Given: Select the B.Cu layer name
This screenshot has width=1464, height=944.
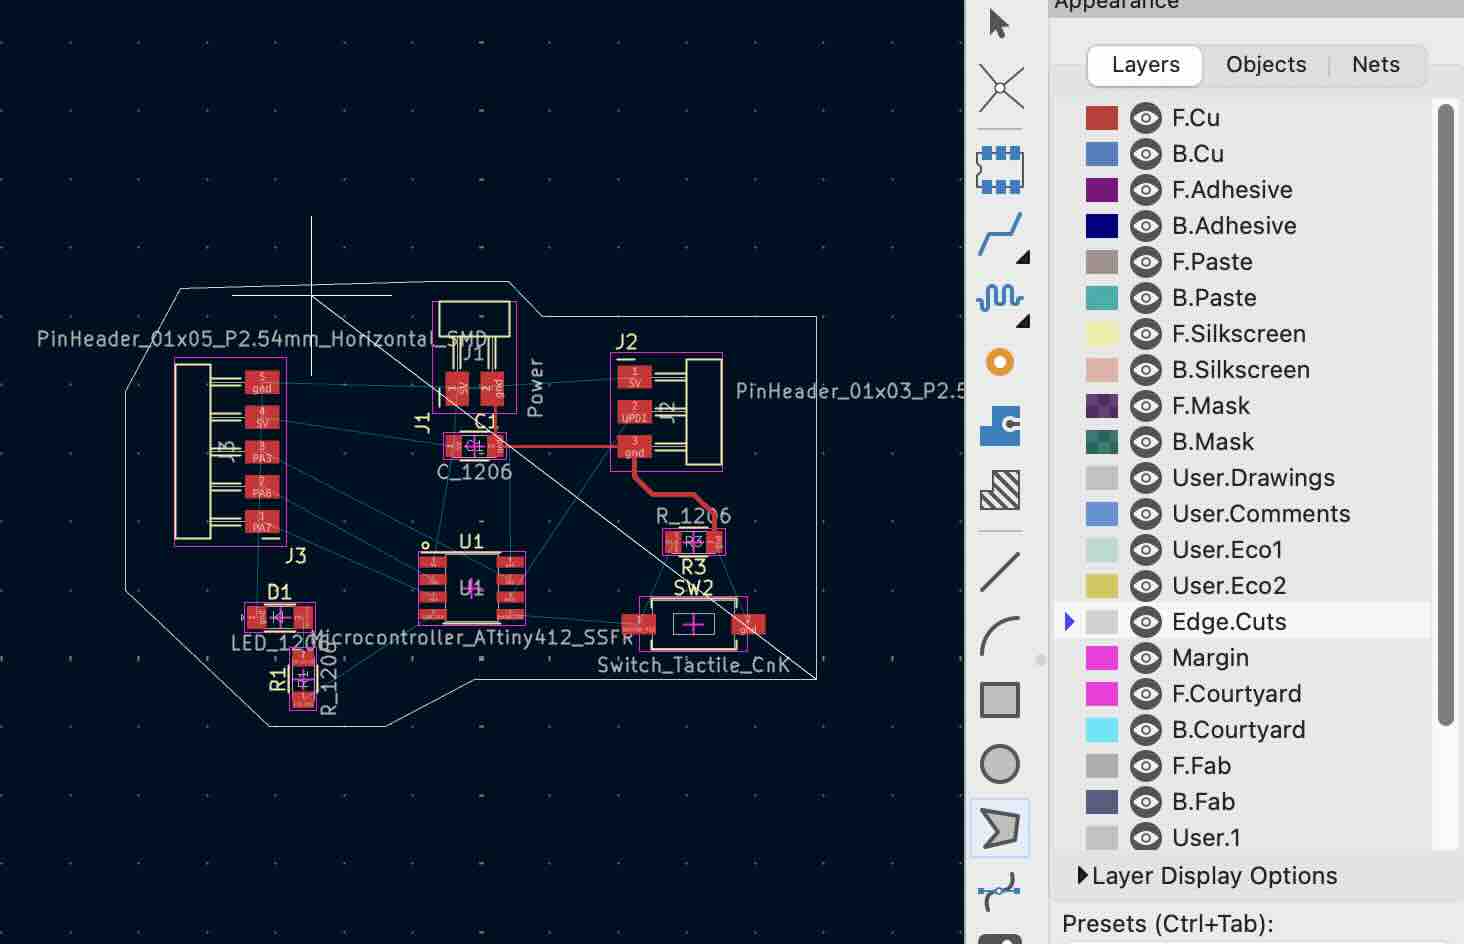Looking at the screenshot, I should 1198,154.
